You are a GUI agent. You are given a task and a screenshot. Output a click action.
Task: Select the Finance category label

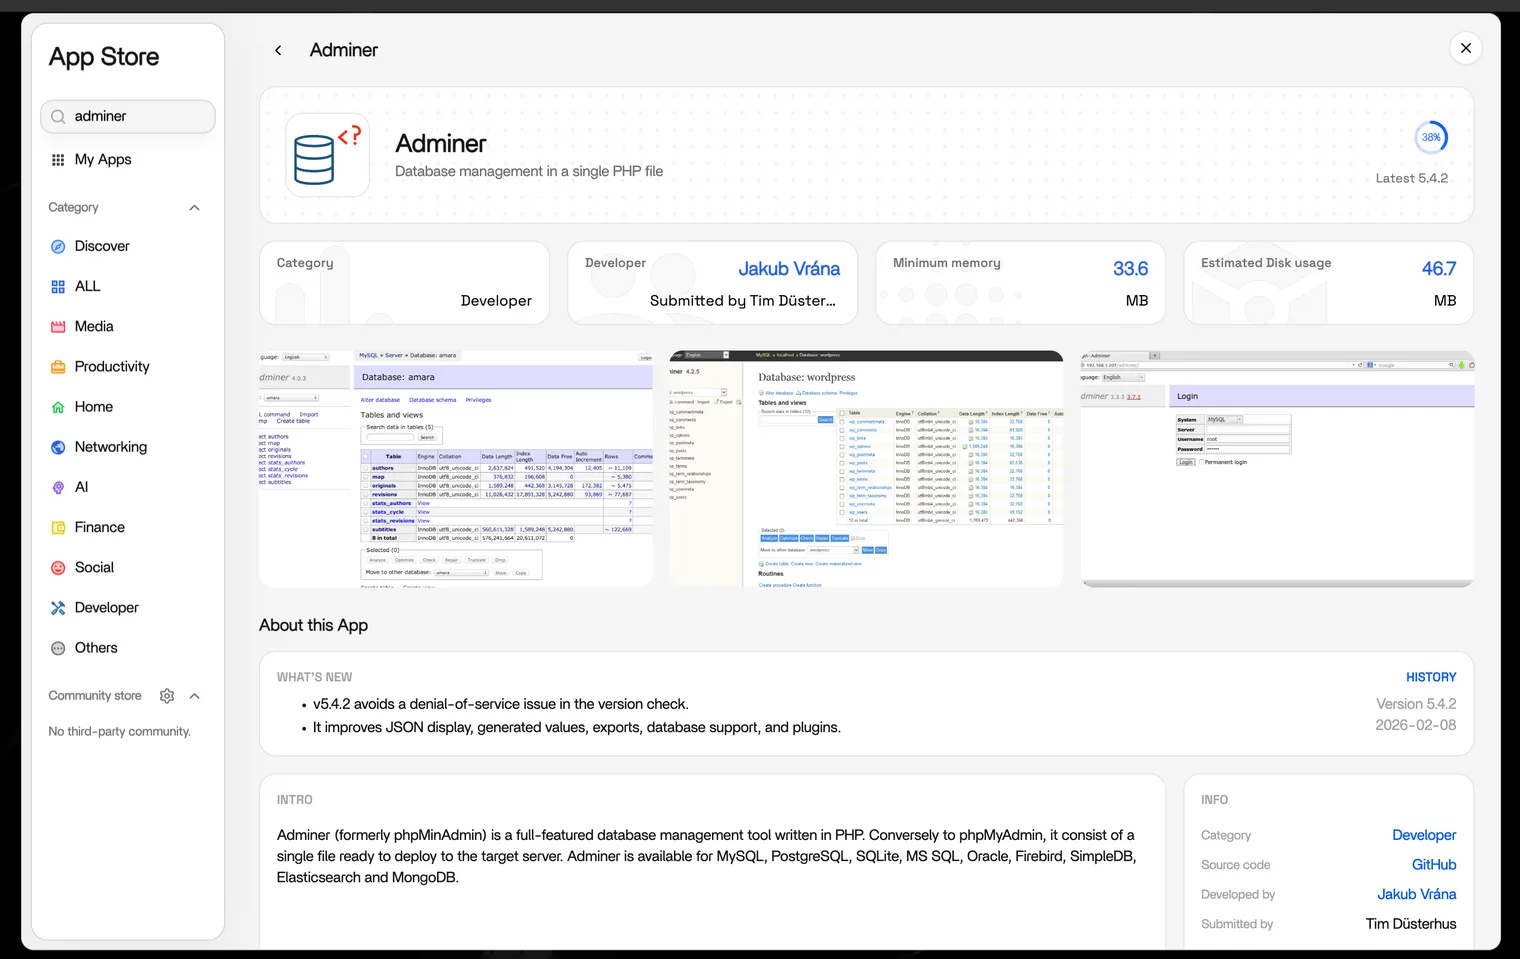[100, 527]
